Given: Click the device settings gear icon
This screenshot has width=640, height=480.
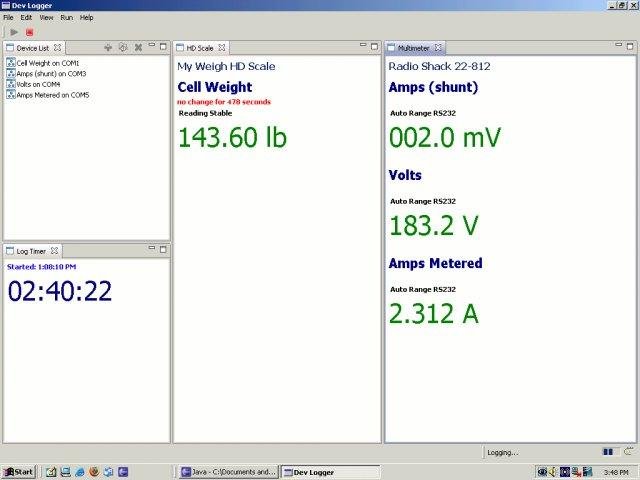Looking at the screenshot, I should tap(123, 48).
